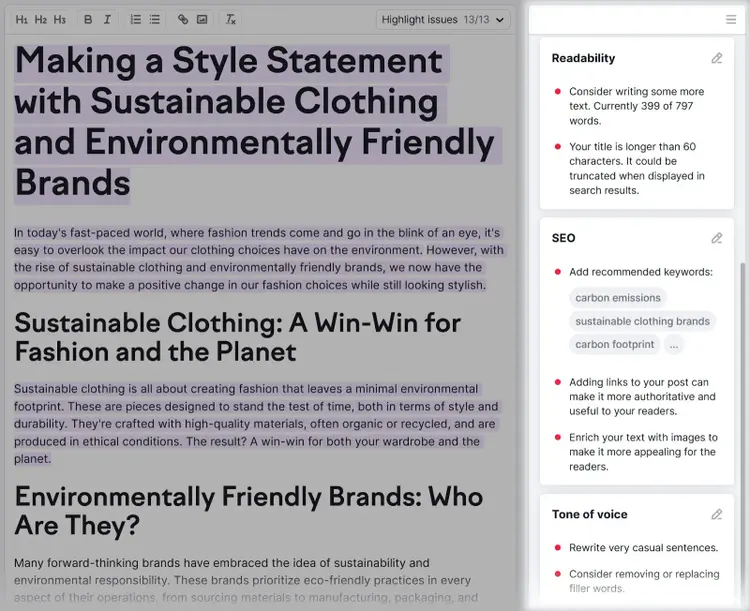Click 'Environmentally Friendly Brands: Who Are They?' heading
Screen dimensions: 750x611
pyautogui.click(x=249, y=511)
